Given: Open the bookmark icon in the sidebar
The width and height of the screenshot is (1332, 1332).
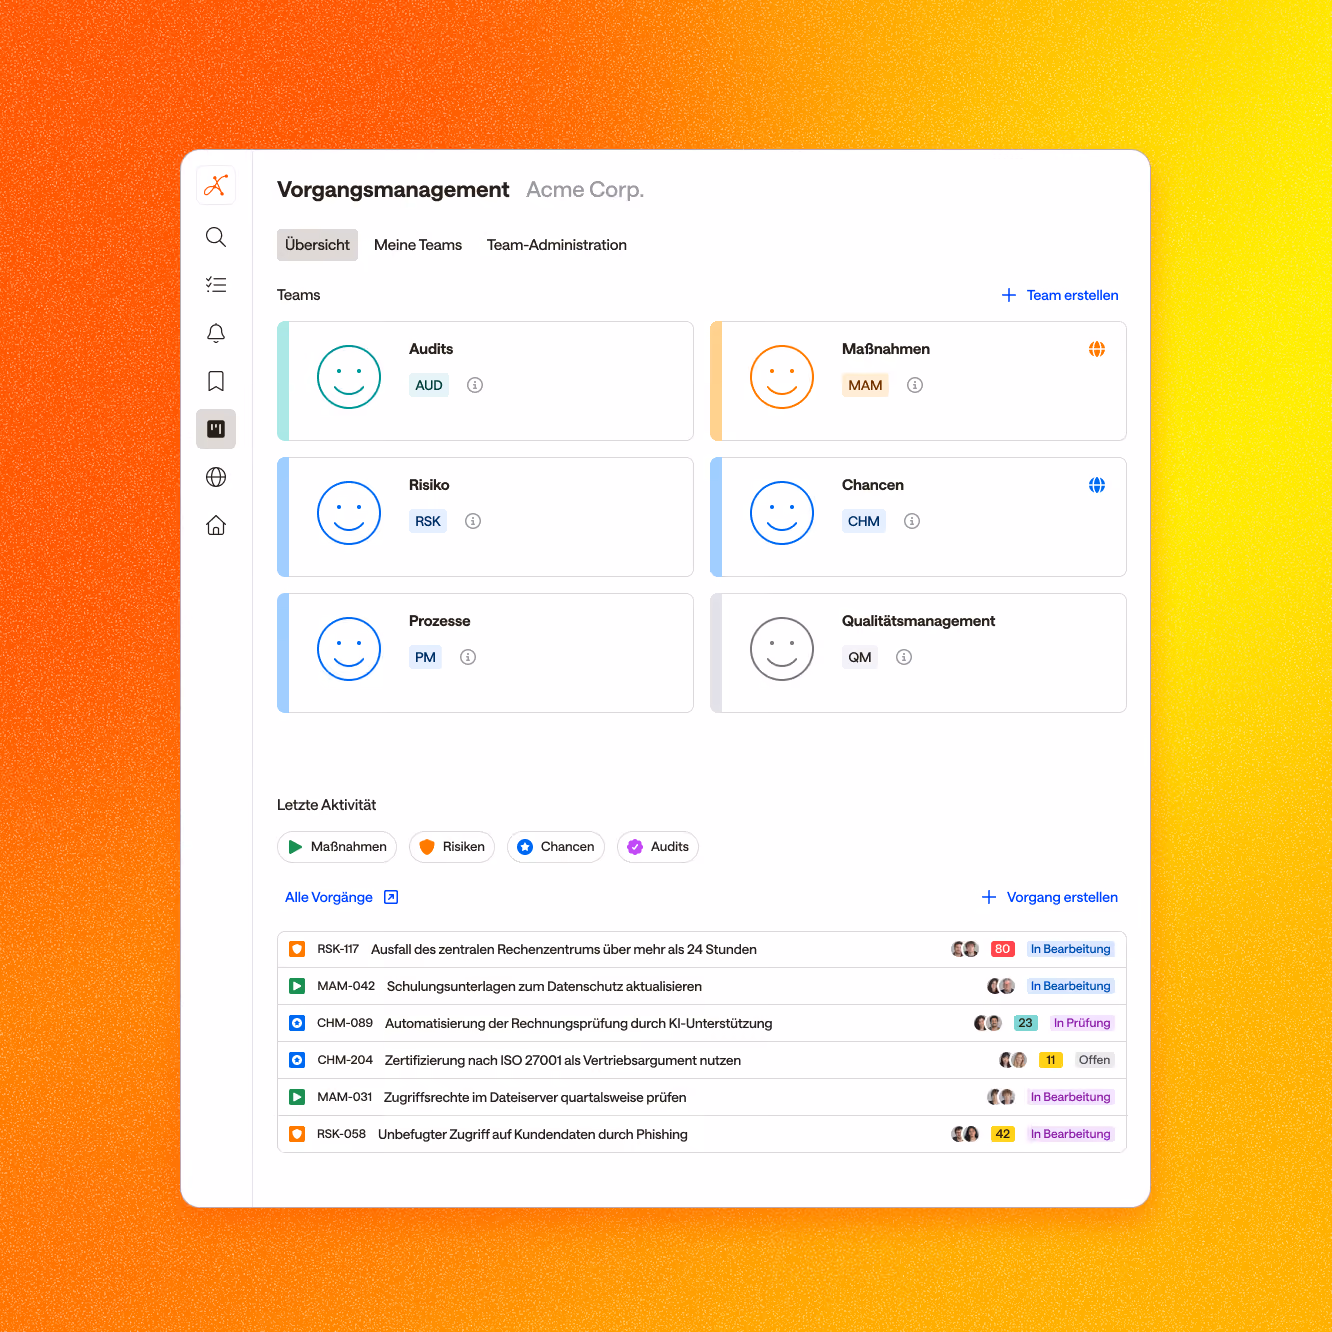Looking at the screenshot, I should (x=216, y=381).
